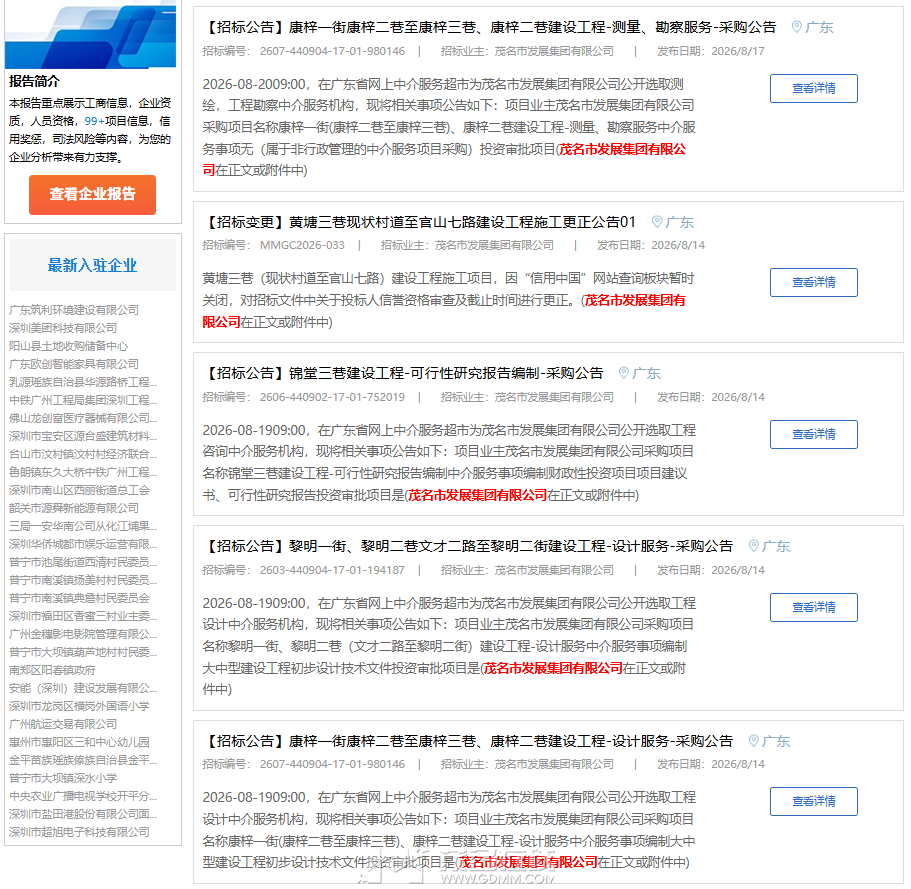The height and width of the screenshot is (889, 911).
Task: Open title 锦堂三巷建设工程-可行性研究报告编制
Action: [403, 373]
